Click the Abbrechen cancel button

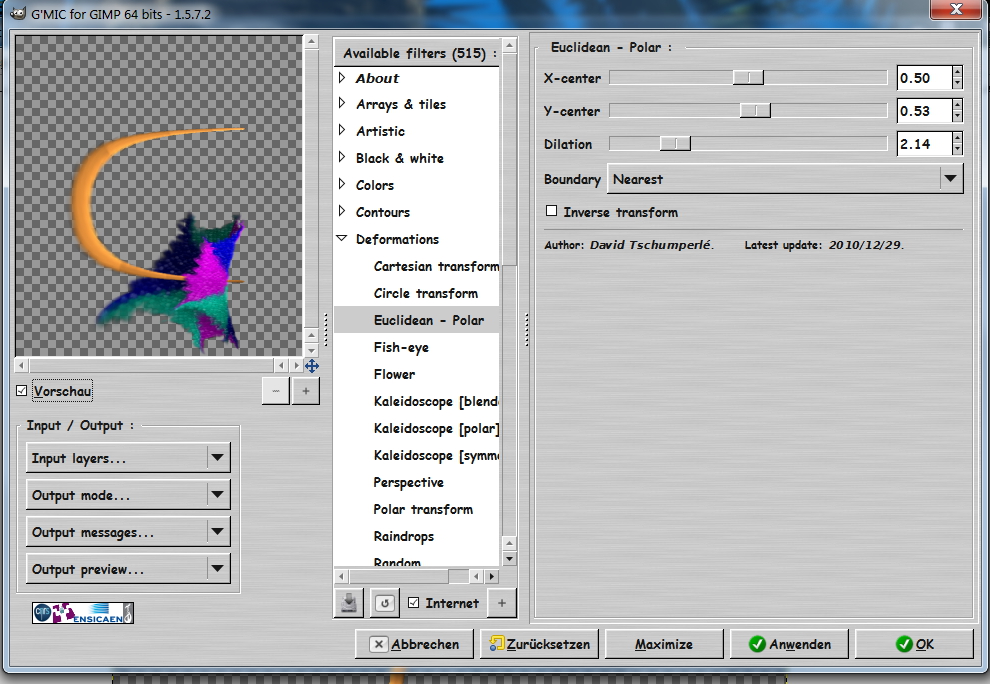(414, 644)
